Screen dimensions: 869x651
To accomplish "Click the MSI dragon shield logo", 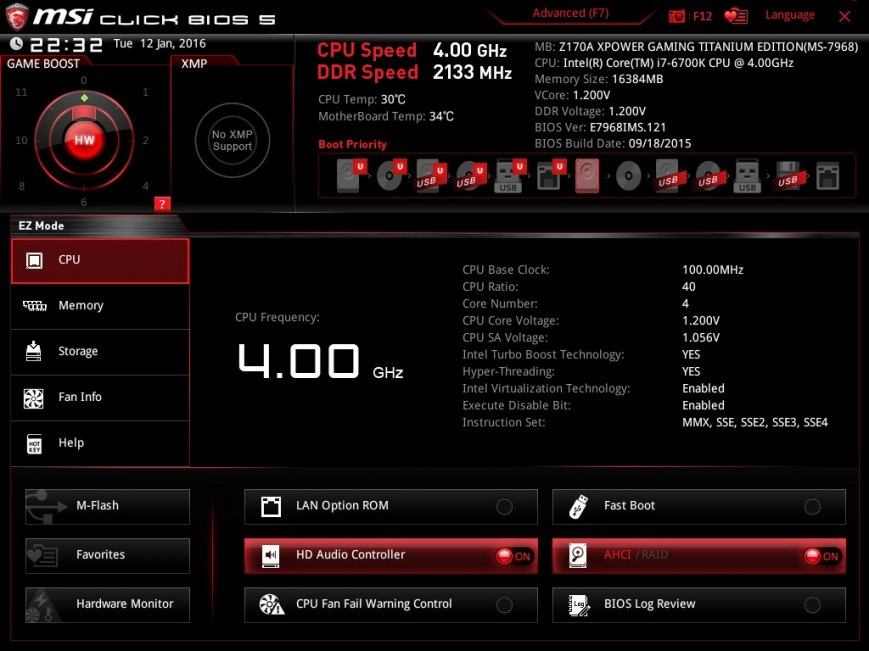I will tap(16, 17).
